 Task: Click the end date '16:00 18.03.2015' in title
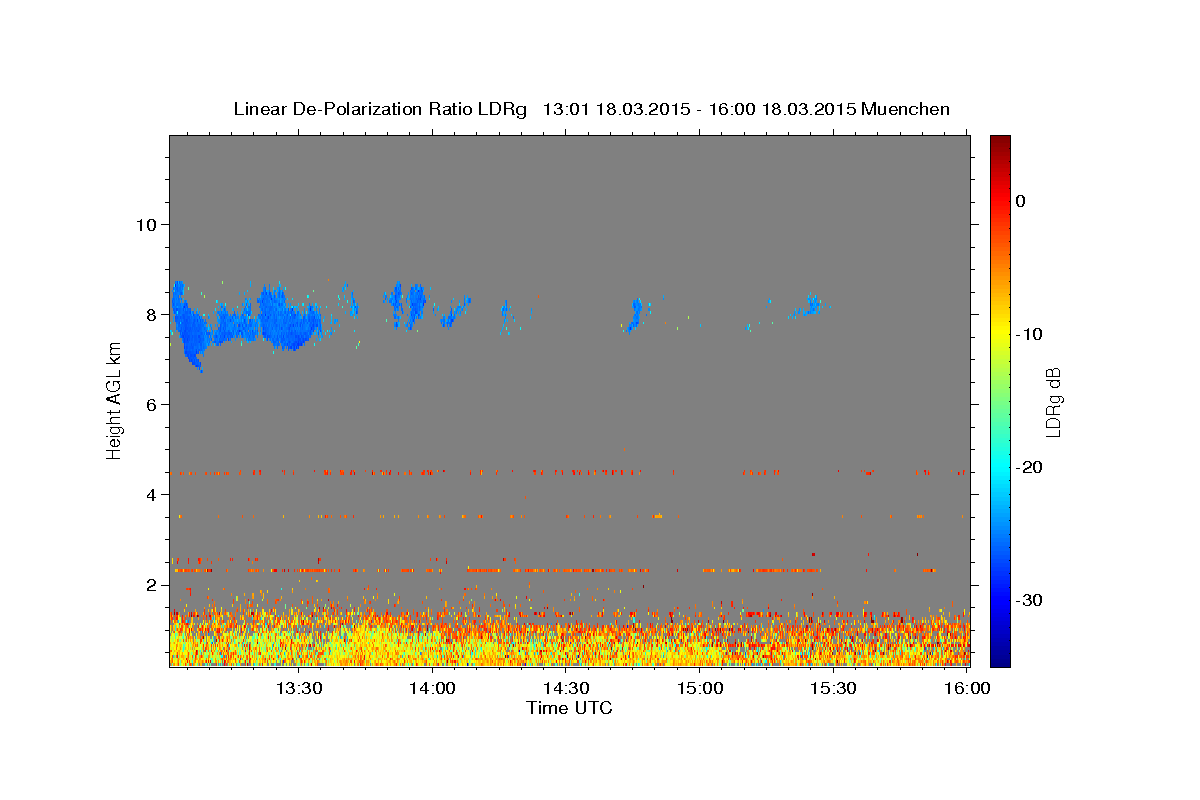click(781, 109)
